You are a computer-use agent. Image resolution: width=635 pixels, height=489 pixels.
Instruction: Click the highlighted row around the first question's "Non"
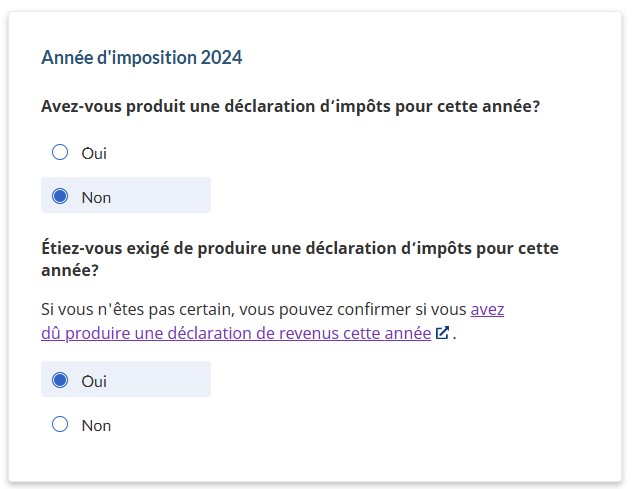click(160, 196)
